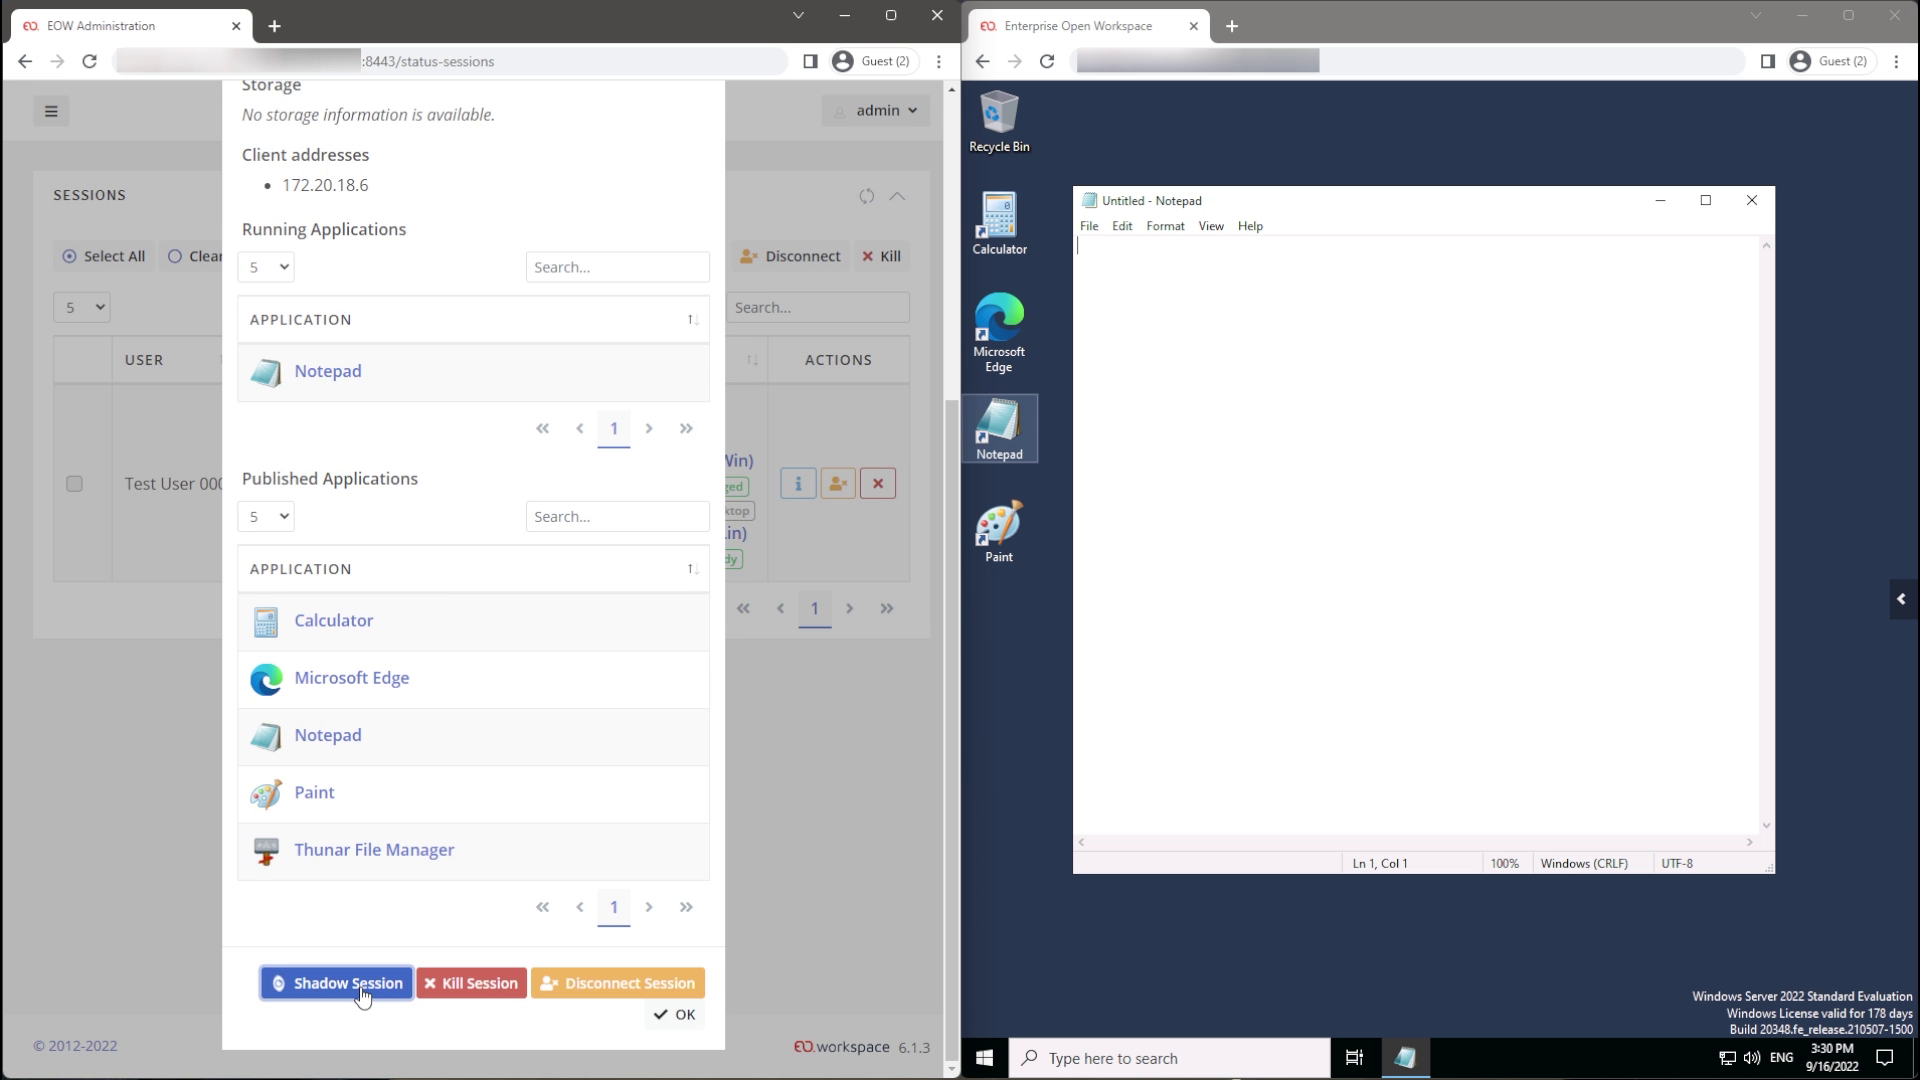
Task: Select Notepad desktop shortcut
Action: tap(999, 429)
